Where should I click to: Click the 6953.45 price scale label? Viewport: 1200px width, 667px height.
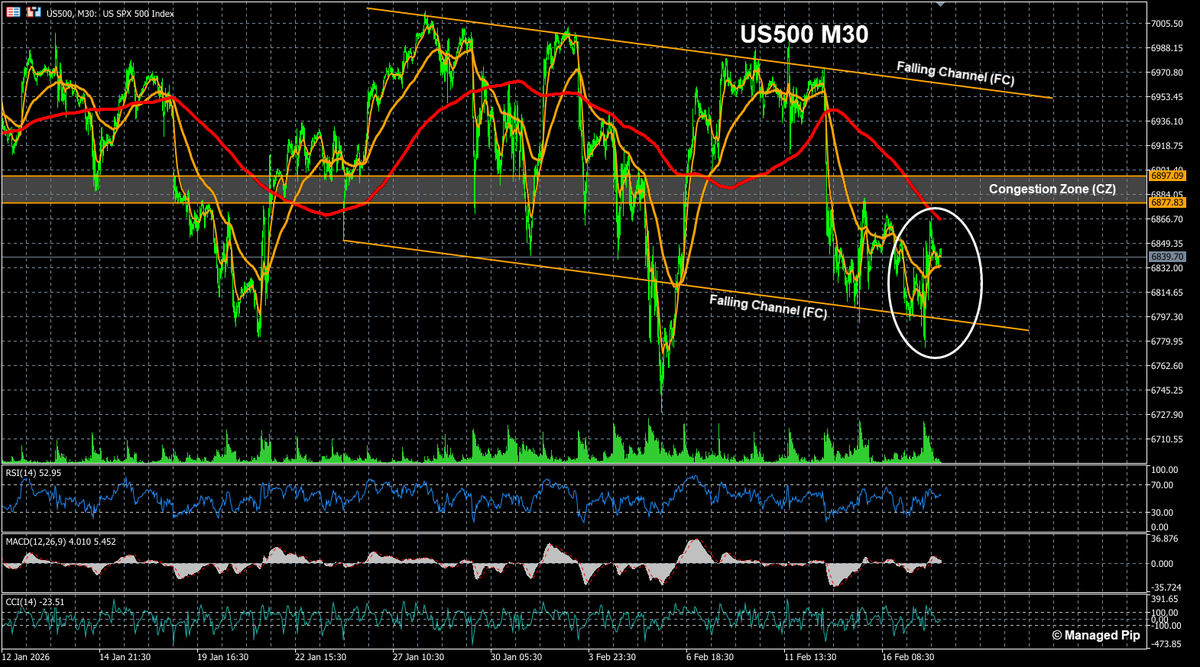tap(1167, 97)
